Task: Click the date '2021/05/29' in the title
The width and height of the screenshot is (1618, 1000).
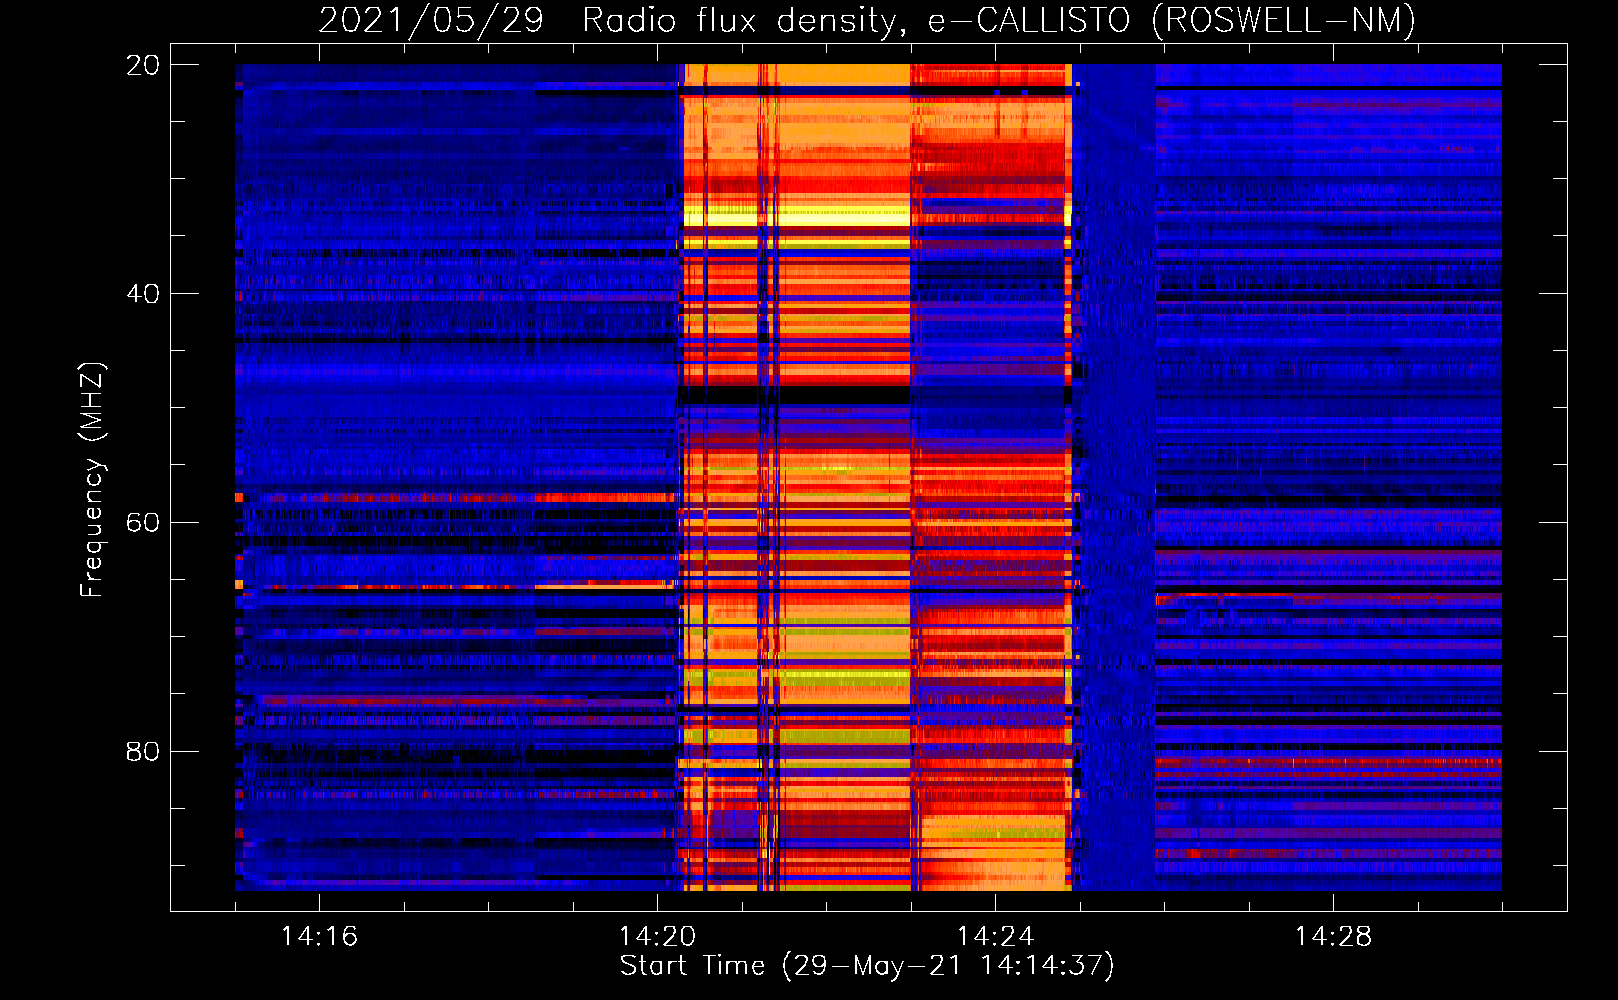Action: pyautogui.click(x=431, y=21)
